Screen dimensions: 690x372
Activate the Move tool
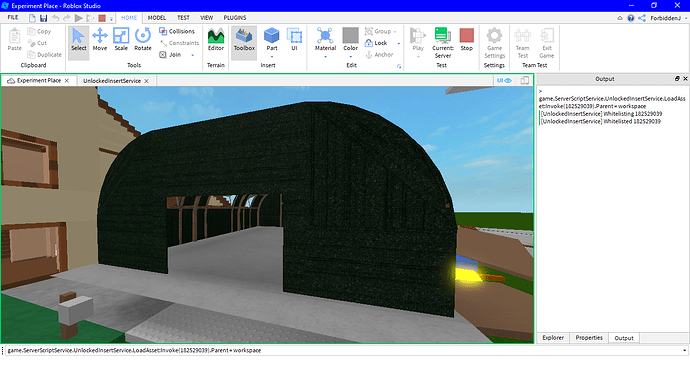tap(100, 40)
